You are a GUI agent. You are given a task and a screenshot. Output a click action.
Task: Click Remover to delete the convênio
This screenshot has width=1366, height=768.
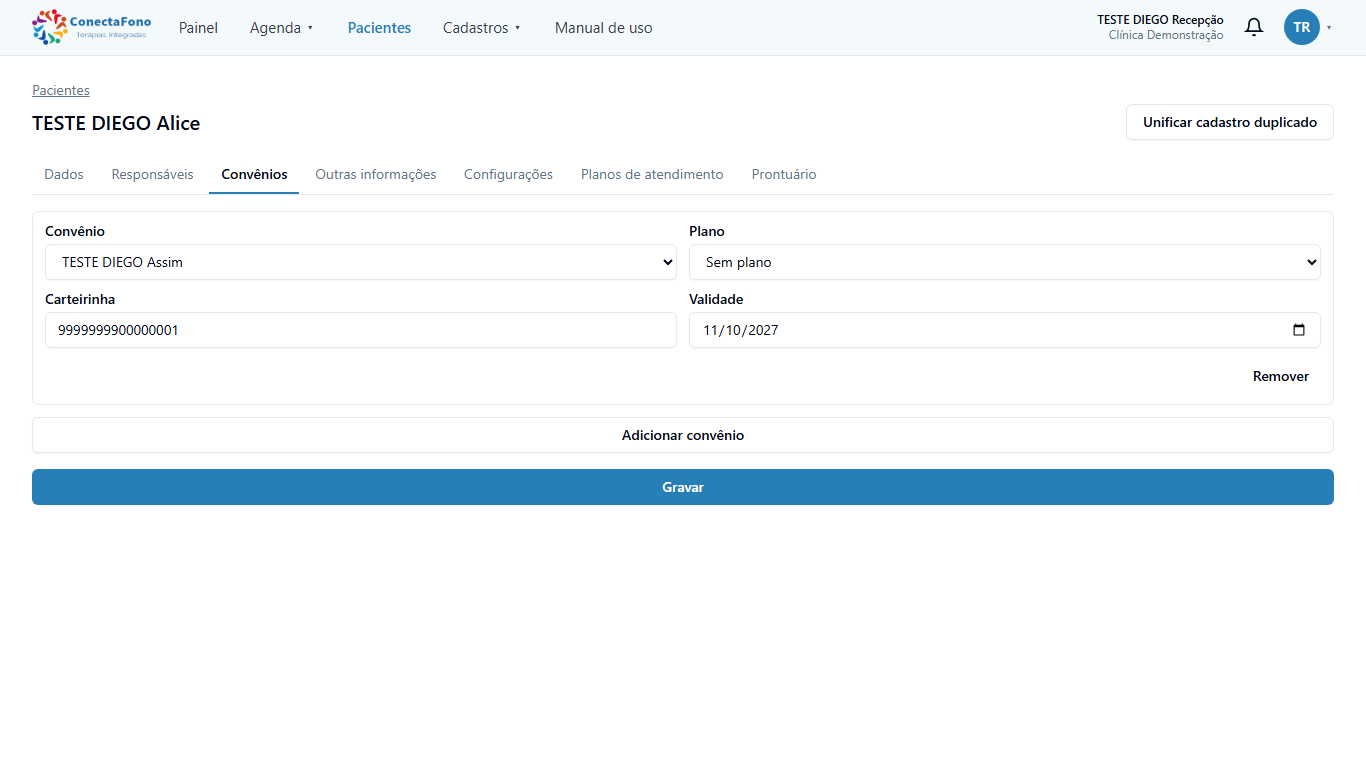coord(1281,376)
